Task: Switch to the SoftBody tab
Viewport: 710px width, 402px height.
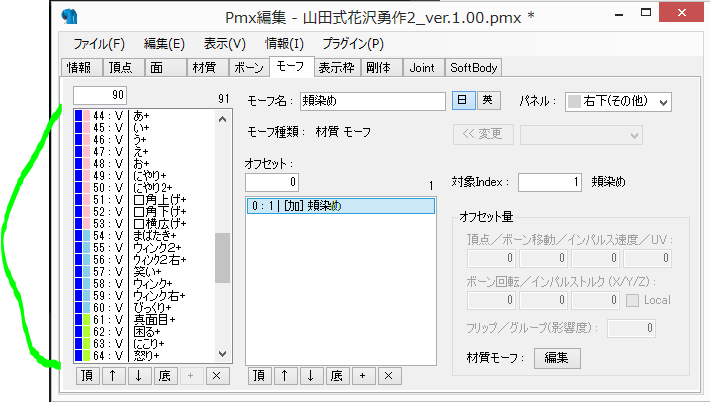Action: tap(473, 67)
